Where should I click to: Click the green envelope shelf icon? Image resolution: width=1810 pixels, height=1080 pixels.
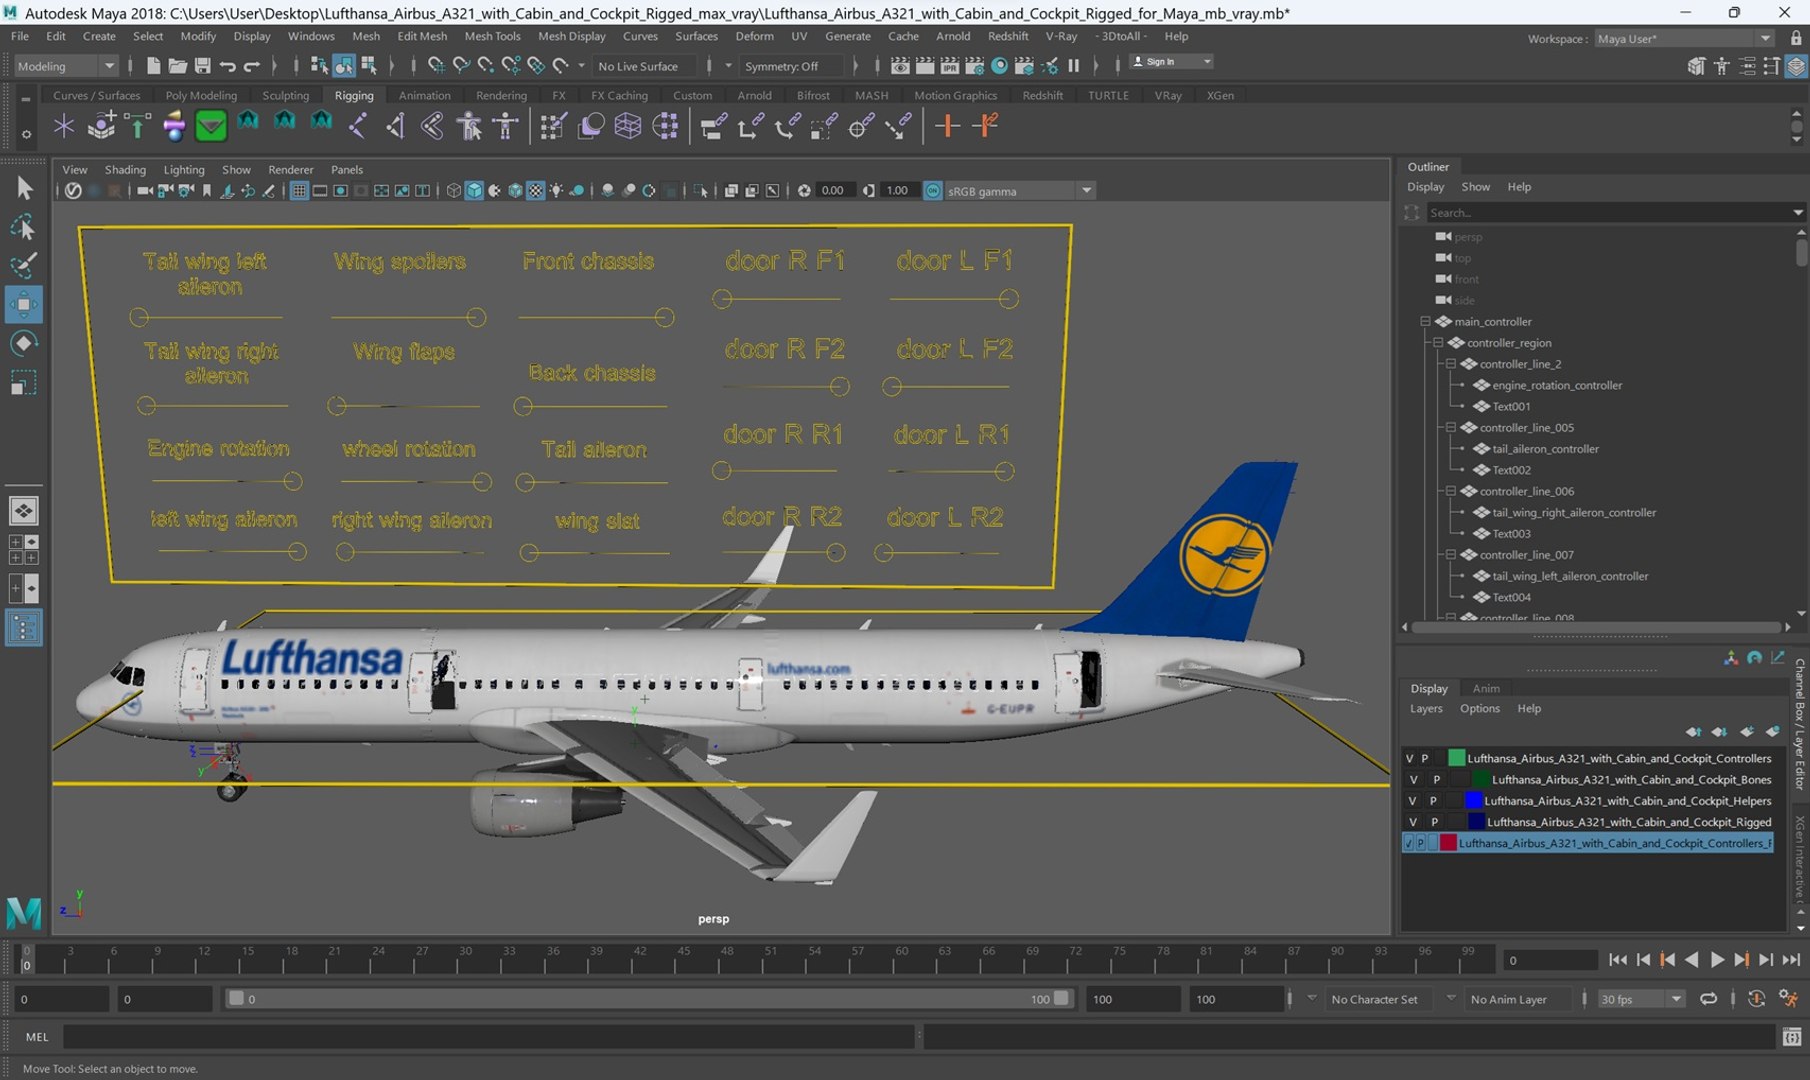click(x=211, y=126)
